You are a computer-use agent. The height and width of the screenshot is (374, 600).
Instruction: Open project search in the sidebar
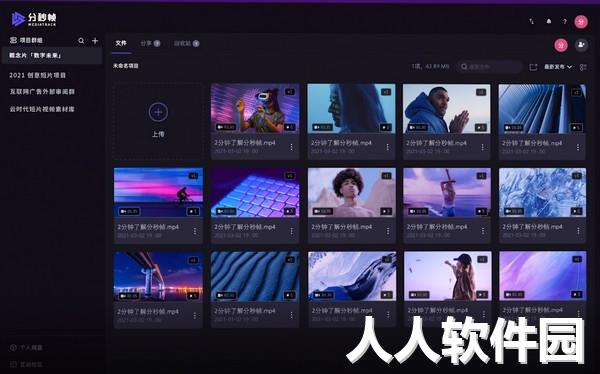(x=81, y=41)
